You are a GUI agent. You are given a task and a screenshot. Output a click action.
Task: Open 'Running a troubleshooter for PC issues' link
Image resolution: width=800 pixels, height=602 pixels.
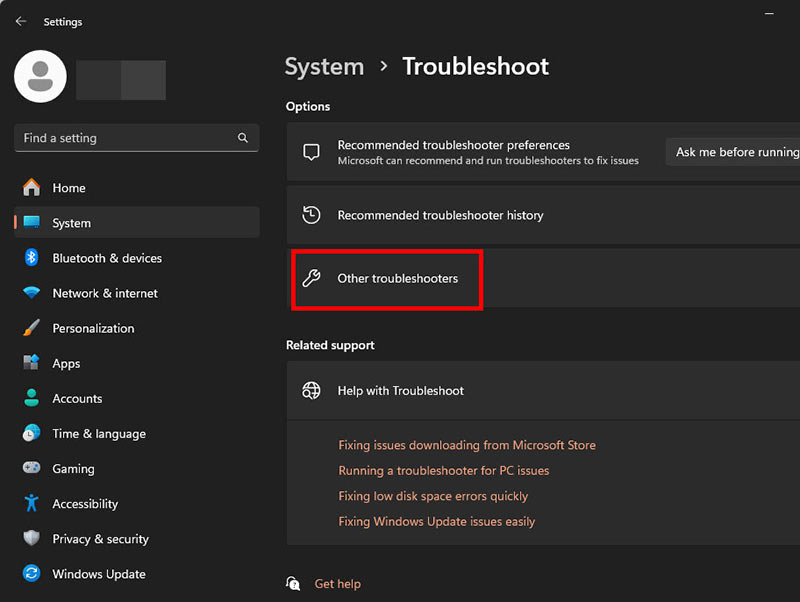pyautogui.click(x=444, y=470)
